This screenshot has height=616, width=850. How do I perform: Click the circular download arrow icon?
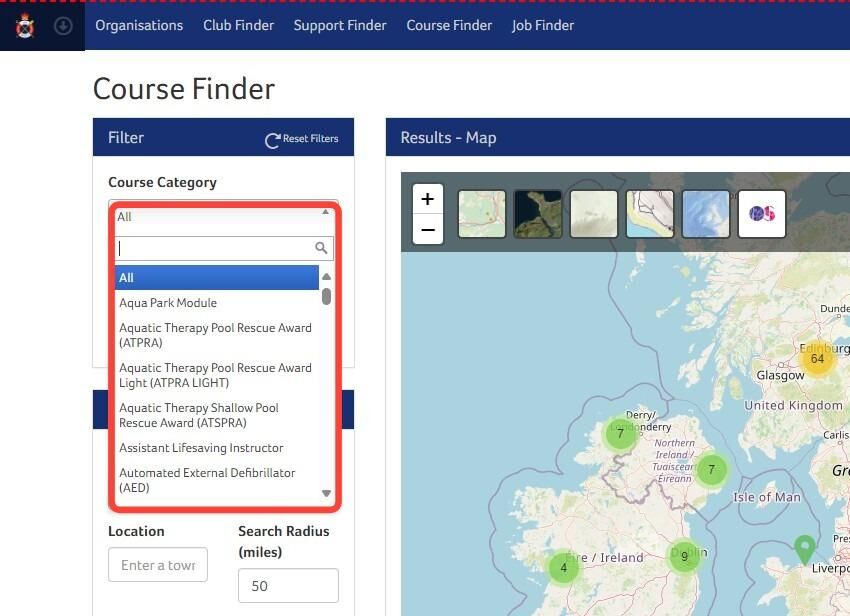pos(63,25)
